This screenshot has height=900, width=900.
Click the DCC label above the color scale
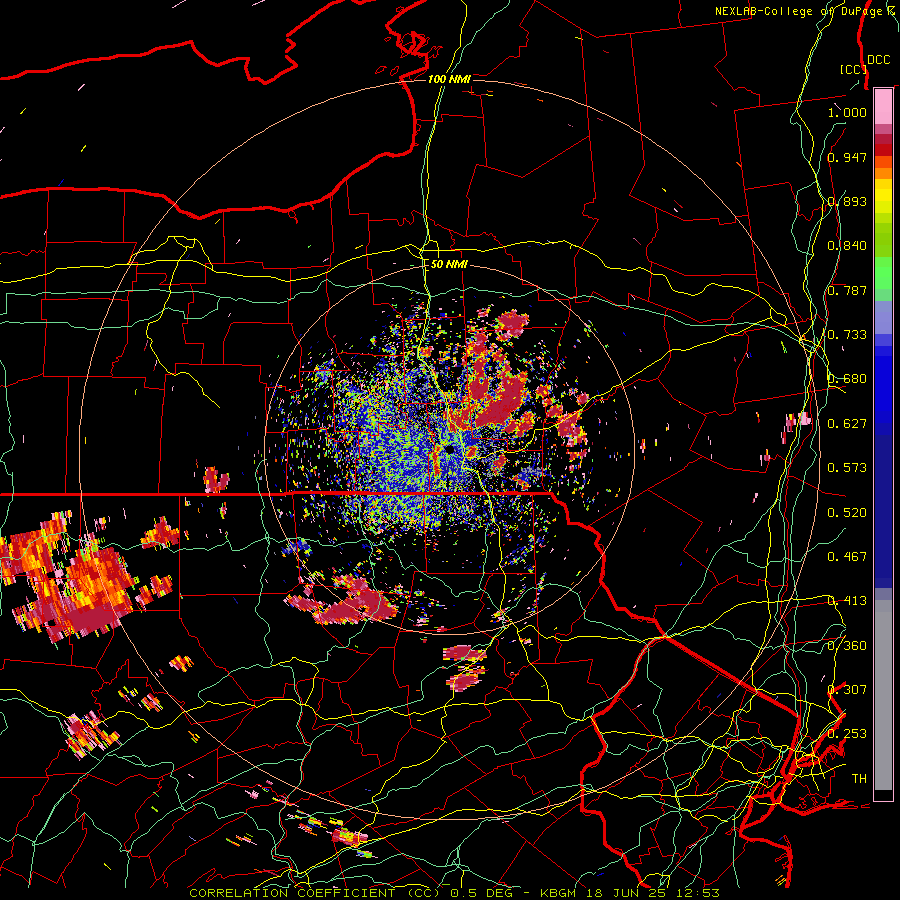point(878,60)
